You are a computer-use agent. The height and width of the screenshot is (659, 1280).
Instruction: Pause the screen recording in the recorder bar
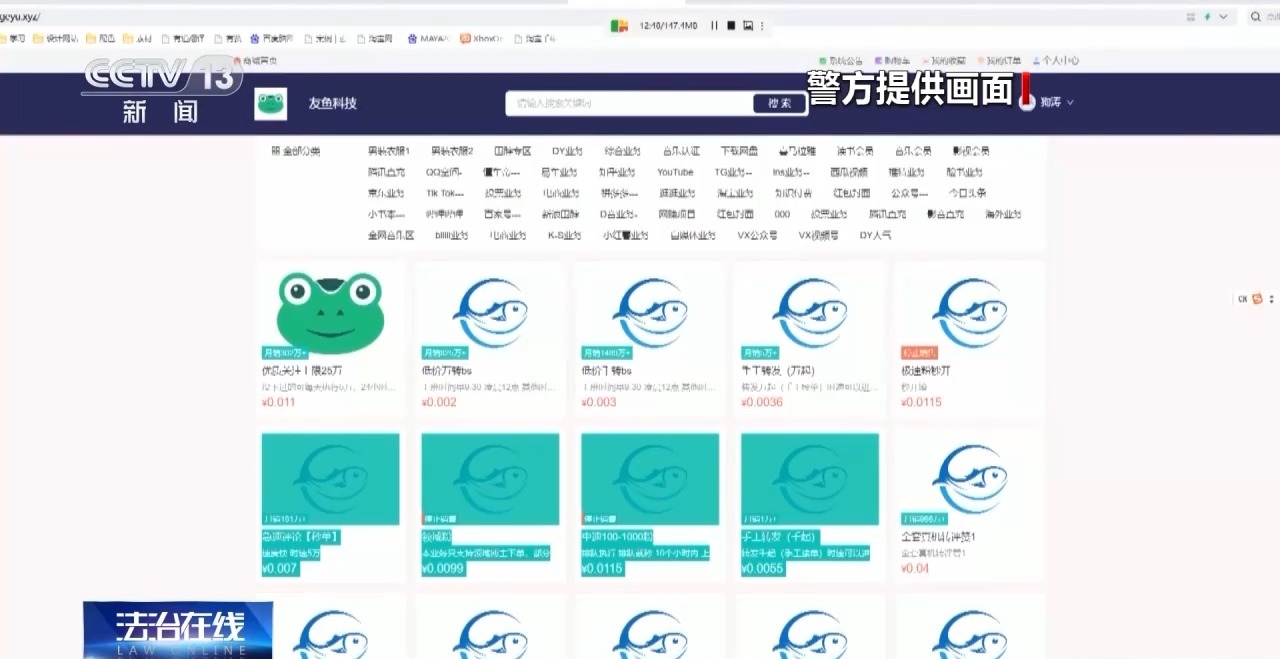[x=714, y=25]
